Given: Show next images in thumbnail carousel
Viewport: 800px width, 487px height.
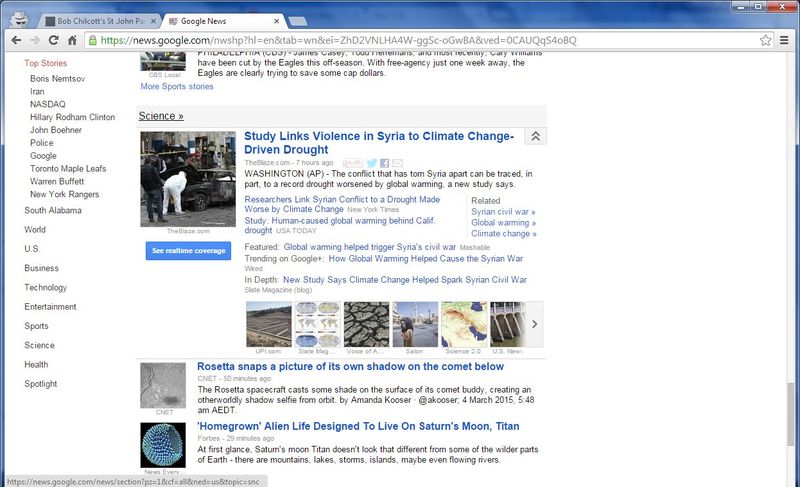Looking at the screenshot, I should [535, 324].
